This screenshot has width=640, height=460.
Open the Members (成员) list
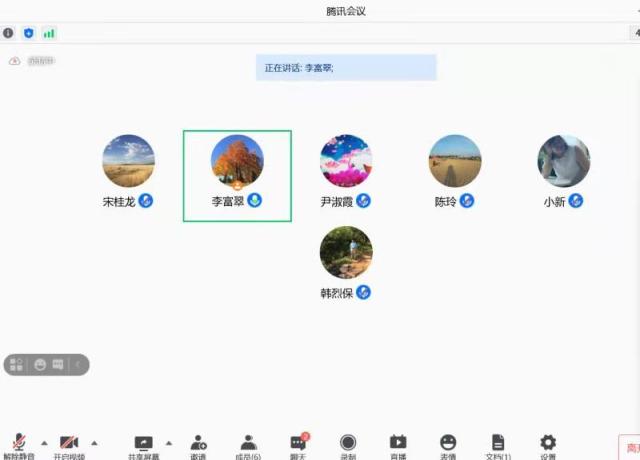click(248, 444)
